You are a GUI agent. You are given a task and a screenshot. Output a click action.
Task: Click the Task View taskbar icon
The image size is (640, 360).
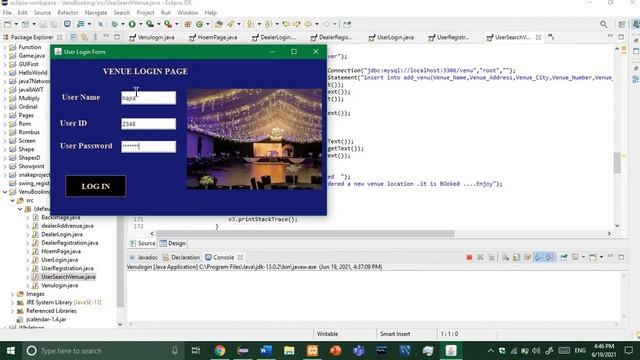pyautogui.click(x=196, y=351)
